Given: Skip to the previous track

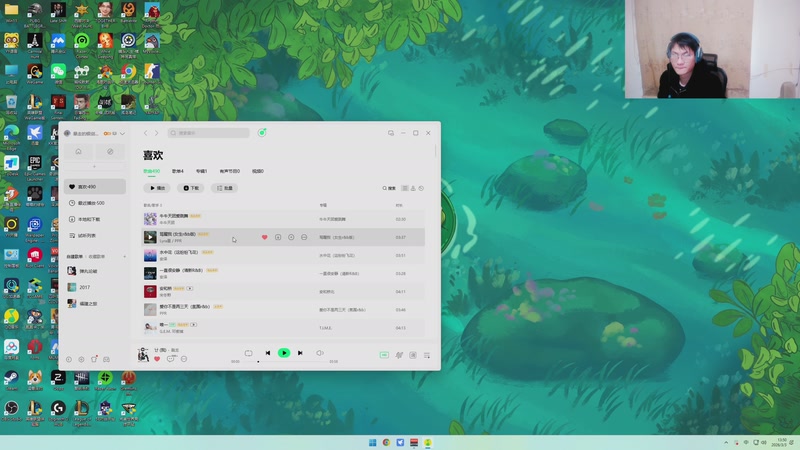Looking at the screenshot, I should pyautogui.click(x=268, y=353).
